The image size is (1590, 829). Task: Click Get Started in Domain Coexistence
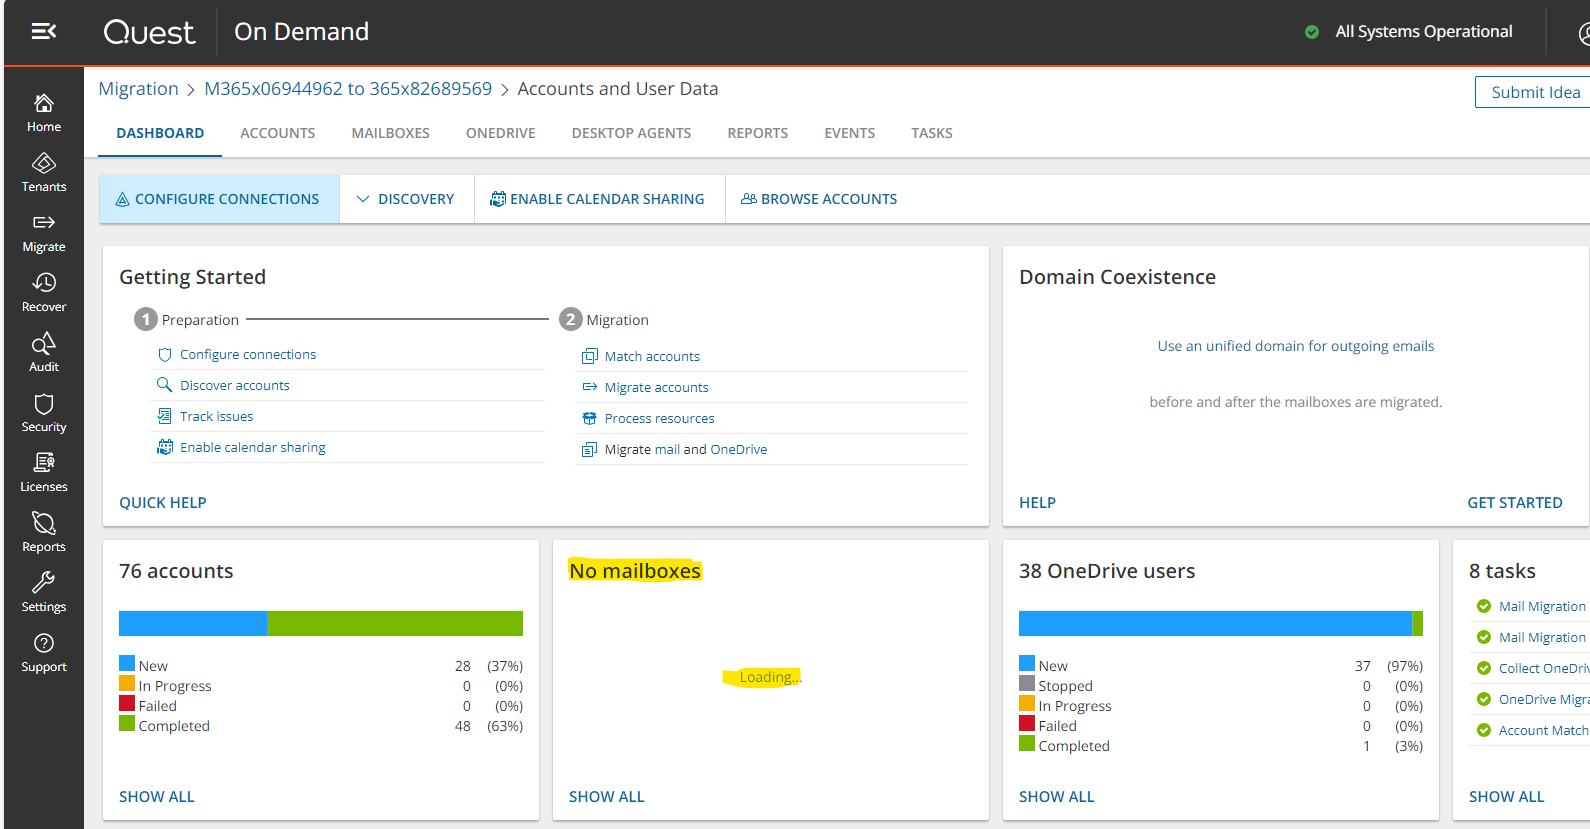[x=1514, y=503]
